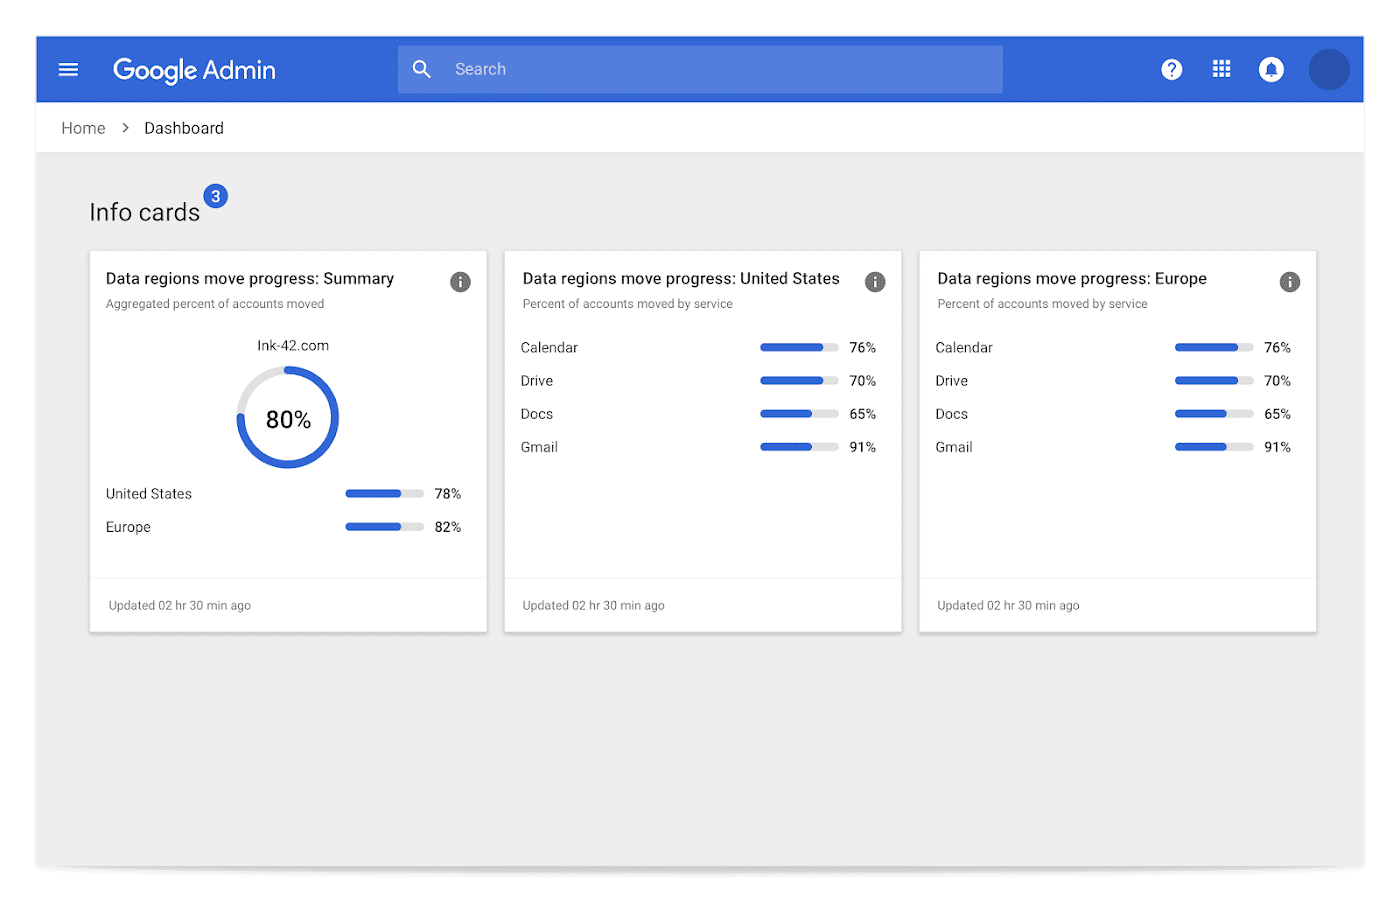Image resolution: width=1400 pixels, height=902 pixels.
Task: Open info for the Europe card
Action: tap(1290, 282)
